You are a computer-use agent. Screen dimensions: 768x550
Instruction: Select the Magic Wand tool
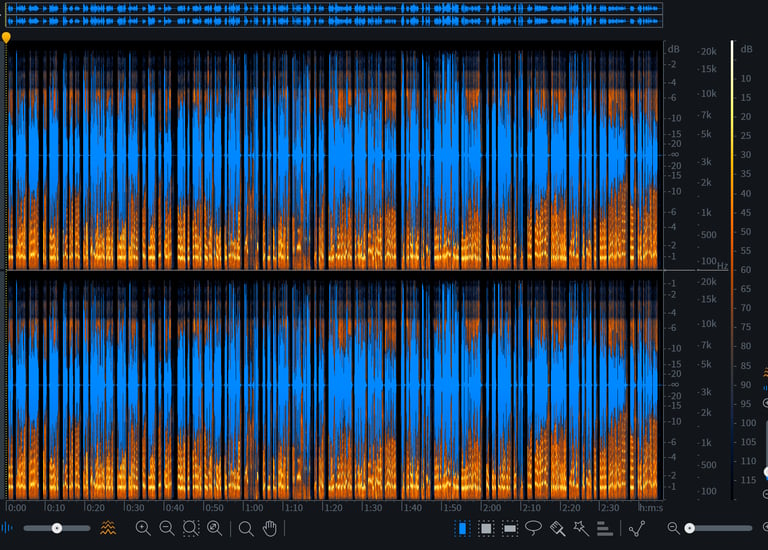pyautogui.click(x=581, y=528)
